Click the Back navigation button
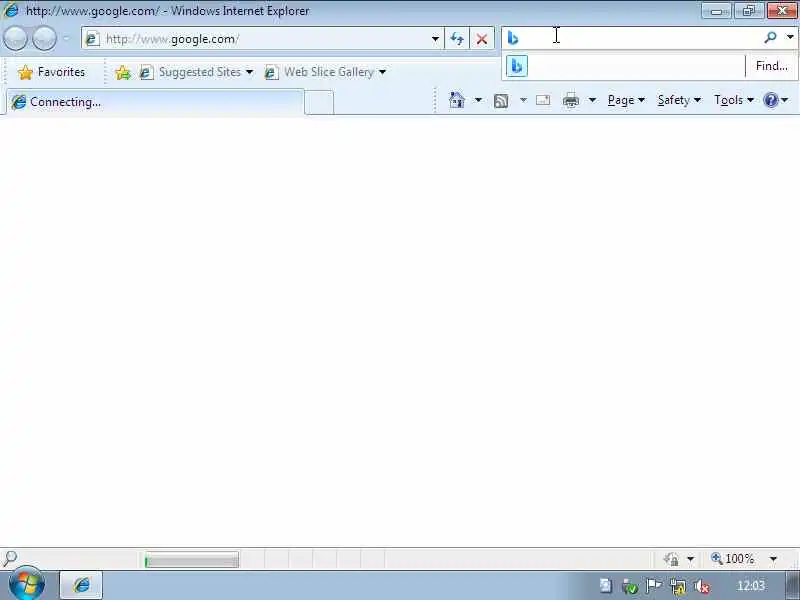The height and width of the screenshot is (600, 800). 15,39
